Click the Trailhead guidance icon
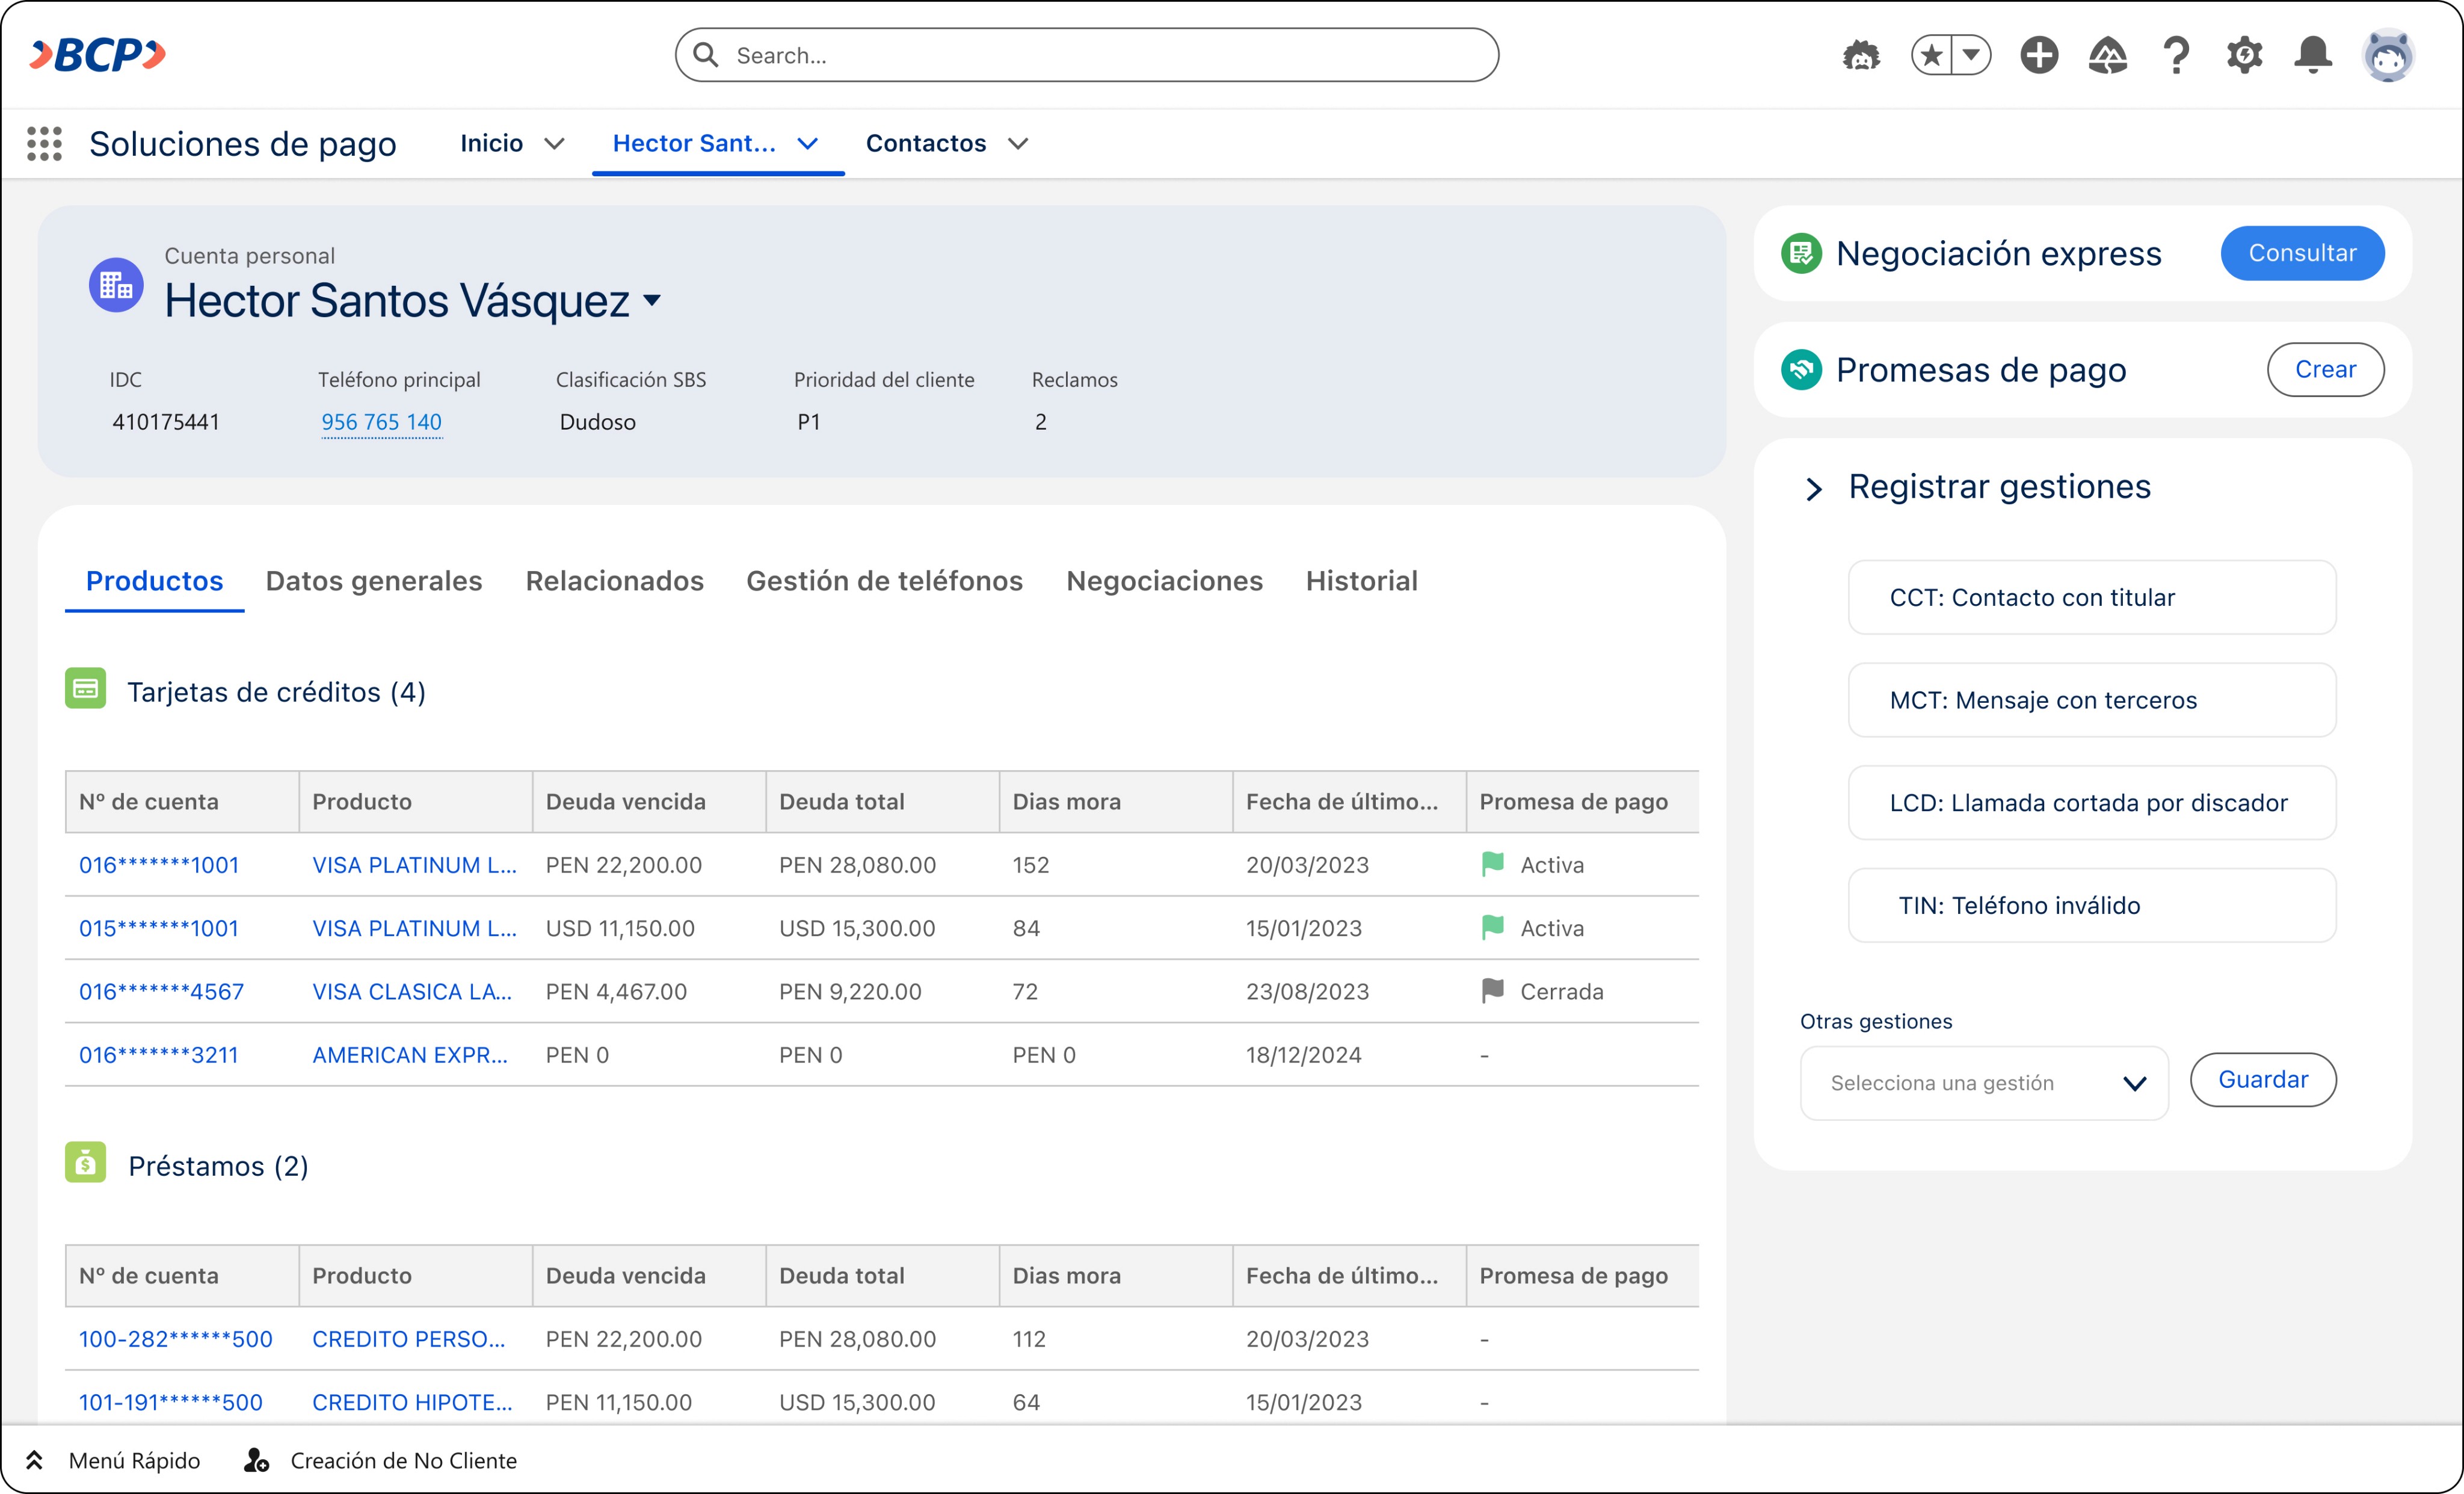The height and width of the screenshot is (1494, 2464). click(2107, 55)
